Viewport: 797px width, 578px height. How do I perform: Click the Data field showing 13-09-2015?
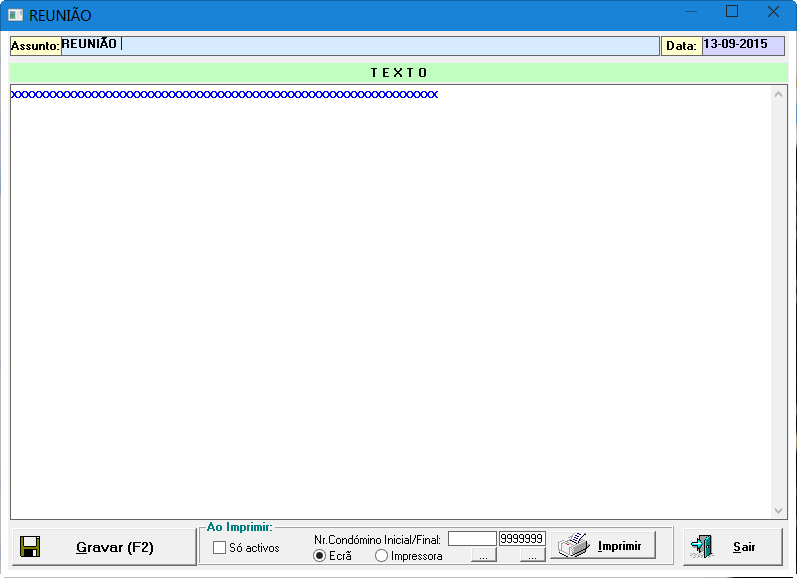[743, 45]
